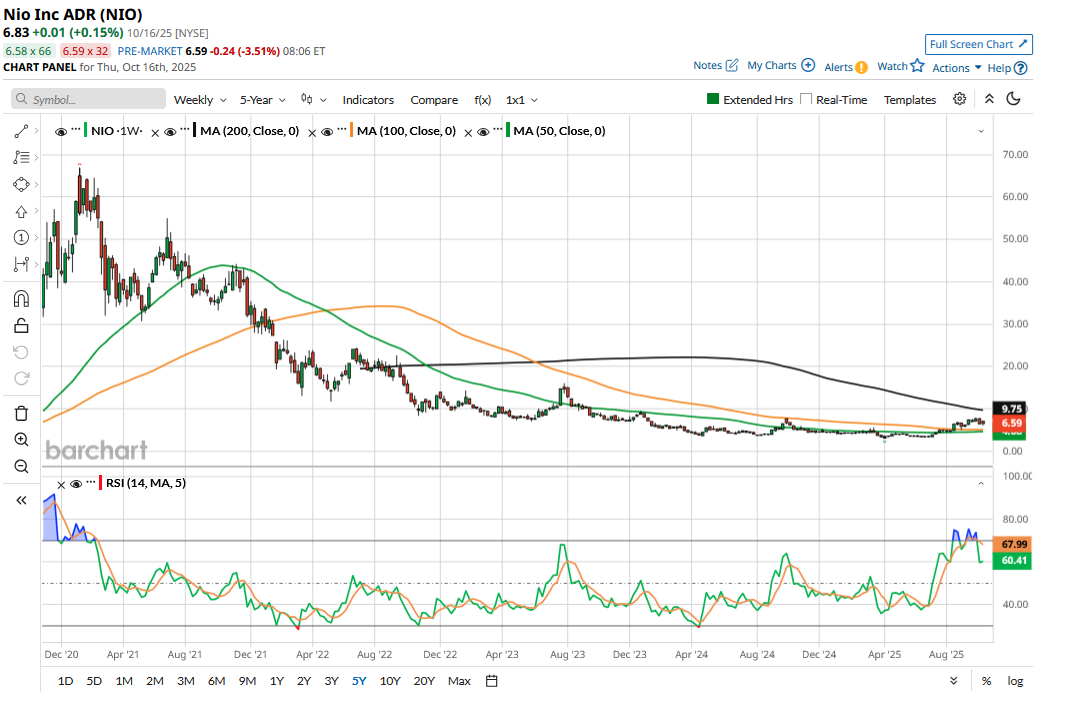The width and height of the screenshot is (1080, 707).
Task: Select the 6M time range
Action: [216, 681]
